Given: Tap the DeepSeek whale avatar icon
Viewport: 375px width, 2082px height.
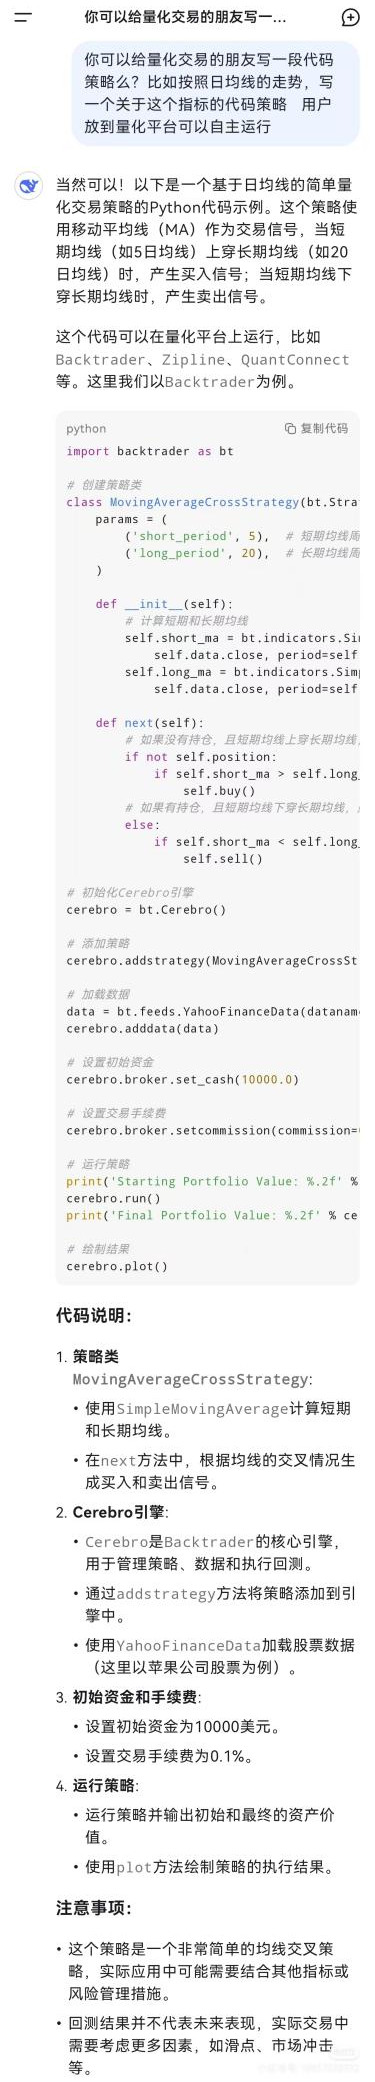Looking at the screenshot, I should (29, 185).
